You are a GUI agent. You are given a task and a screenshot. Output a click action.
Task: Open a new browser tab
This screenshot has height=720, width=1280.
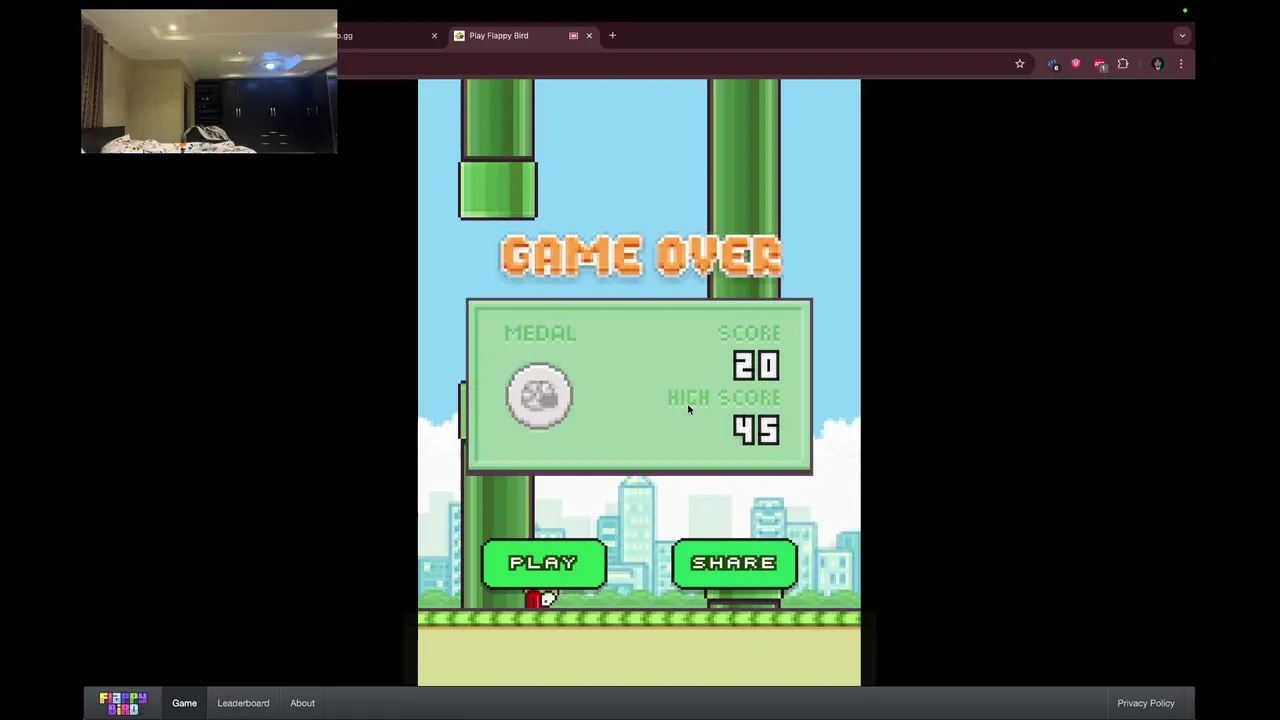click(612, 36)
